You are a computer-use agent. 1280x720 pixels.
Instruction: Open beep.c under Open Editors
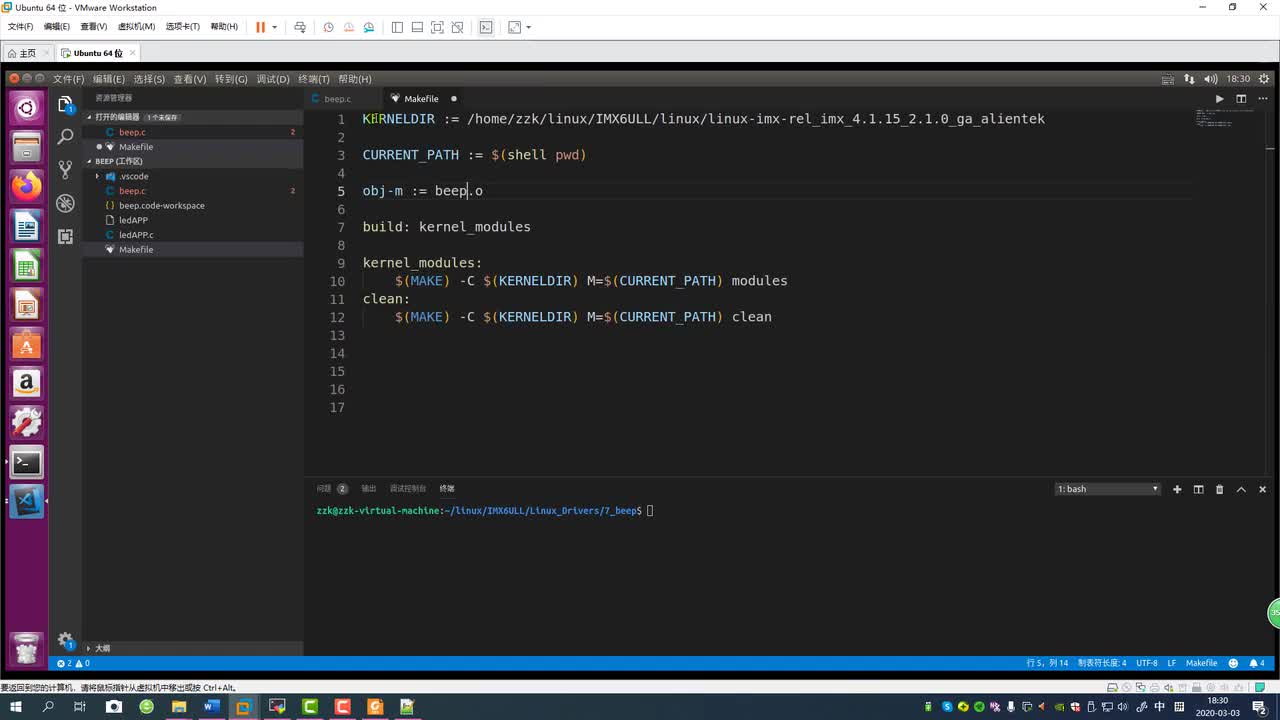pyautogui.click(x=132, y=132)
